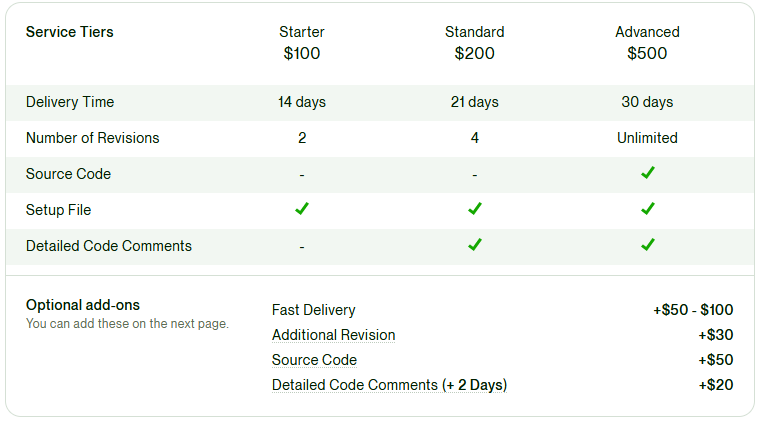
Task: Click the Starter tier Setup File checkmark
Action: (x=302, y=209)
